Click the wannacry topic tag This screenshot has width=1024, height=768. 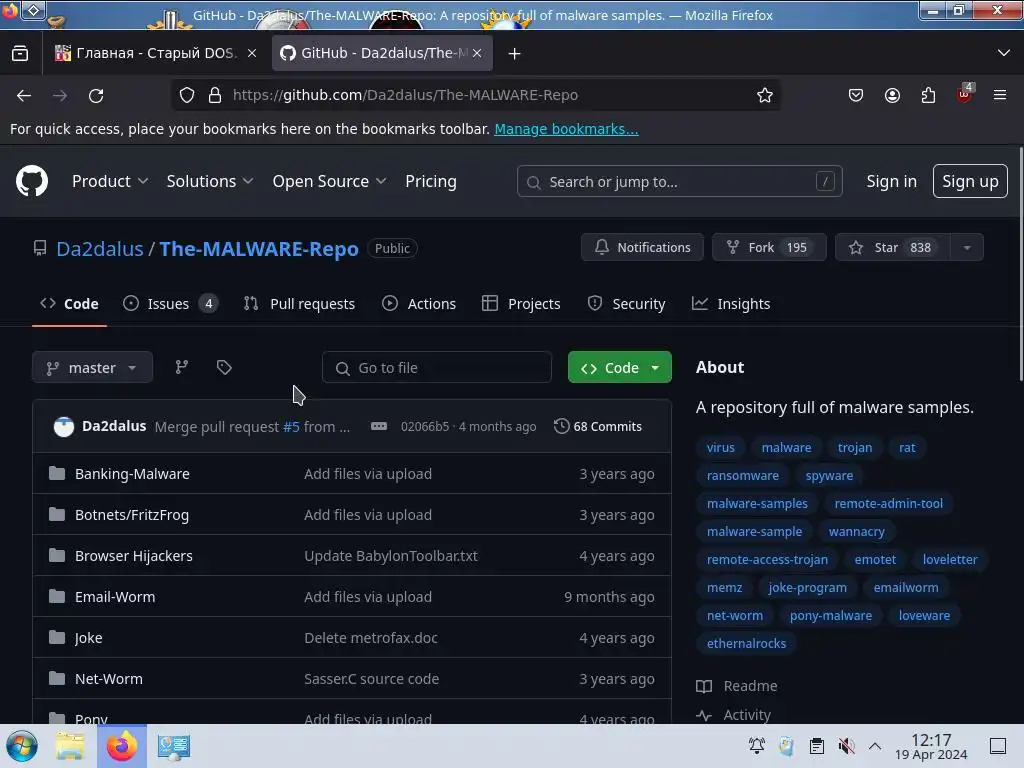(x=856, y=532)
